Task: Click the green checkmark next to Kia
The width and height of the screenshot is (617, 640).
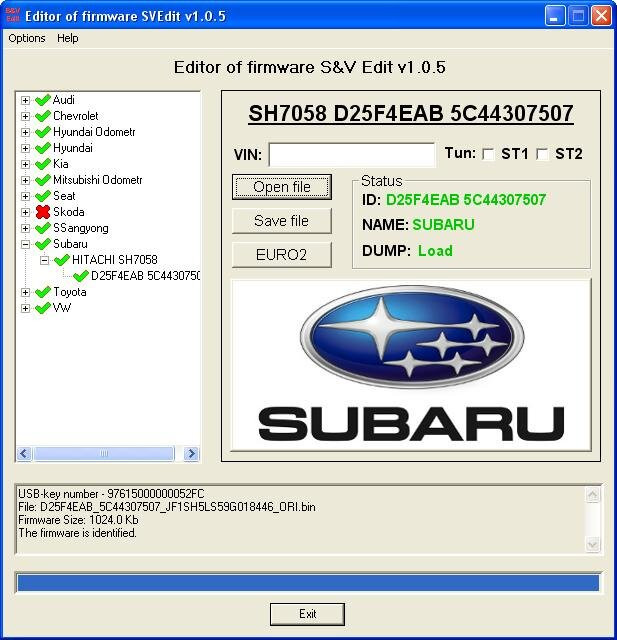Action: 43,164
